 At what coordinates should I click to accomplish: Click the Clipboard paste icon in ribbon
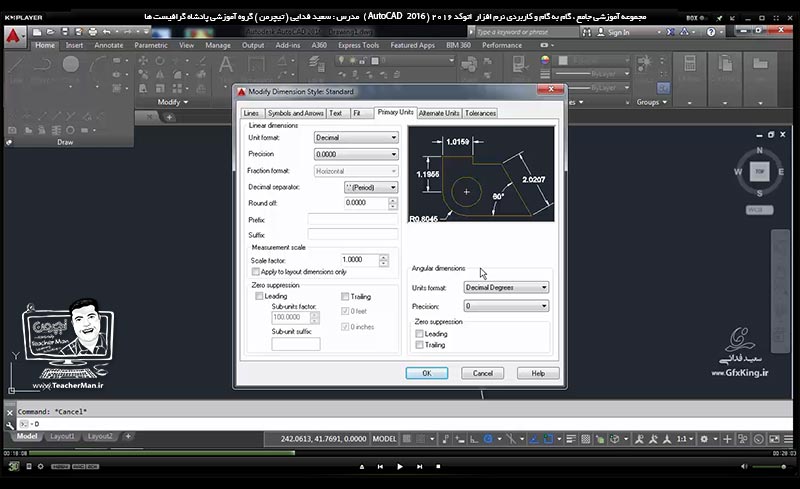(x=725, y=63)
